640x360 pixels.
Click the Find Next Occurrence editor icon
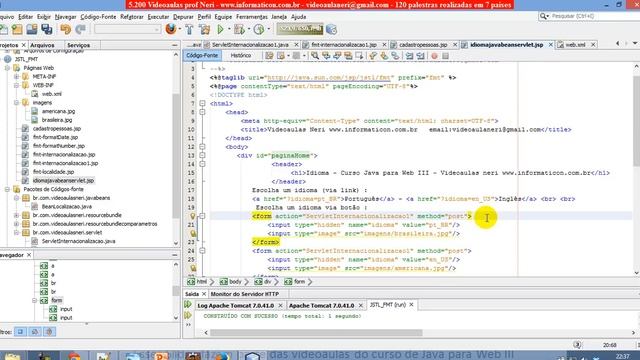337,56
